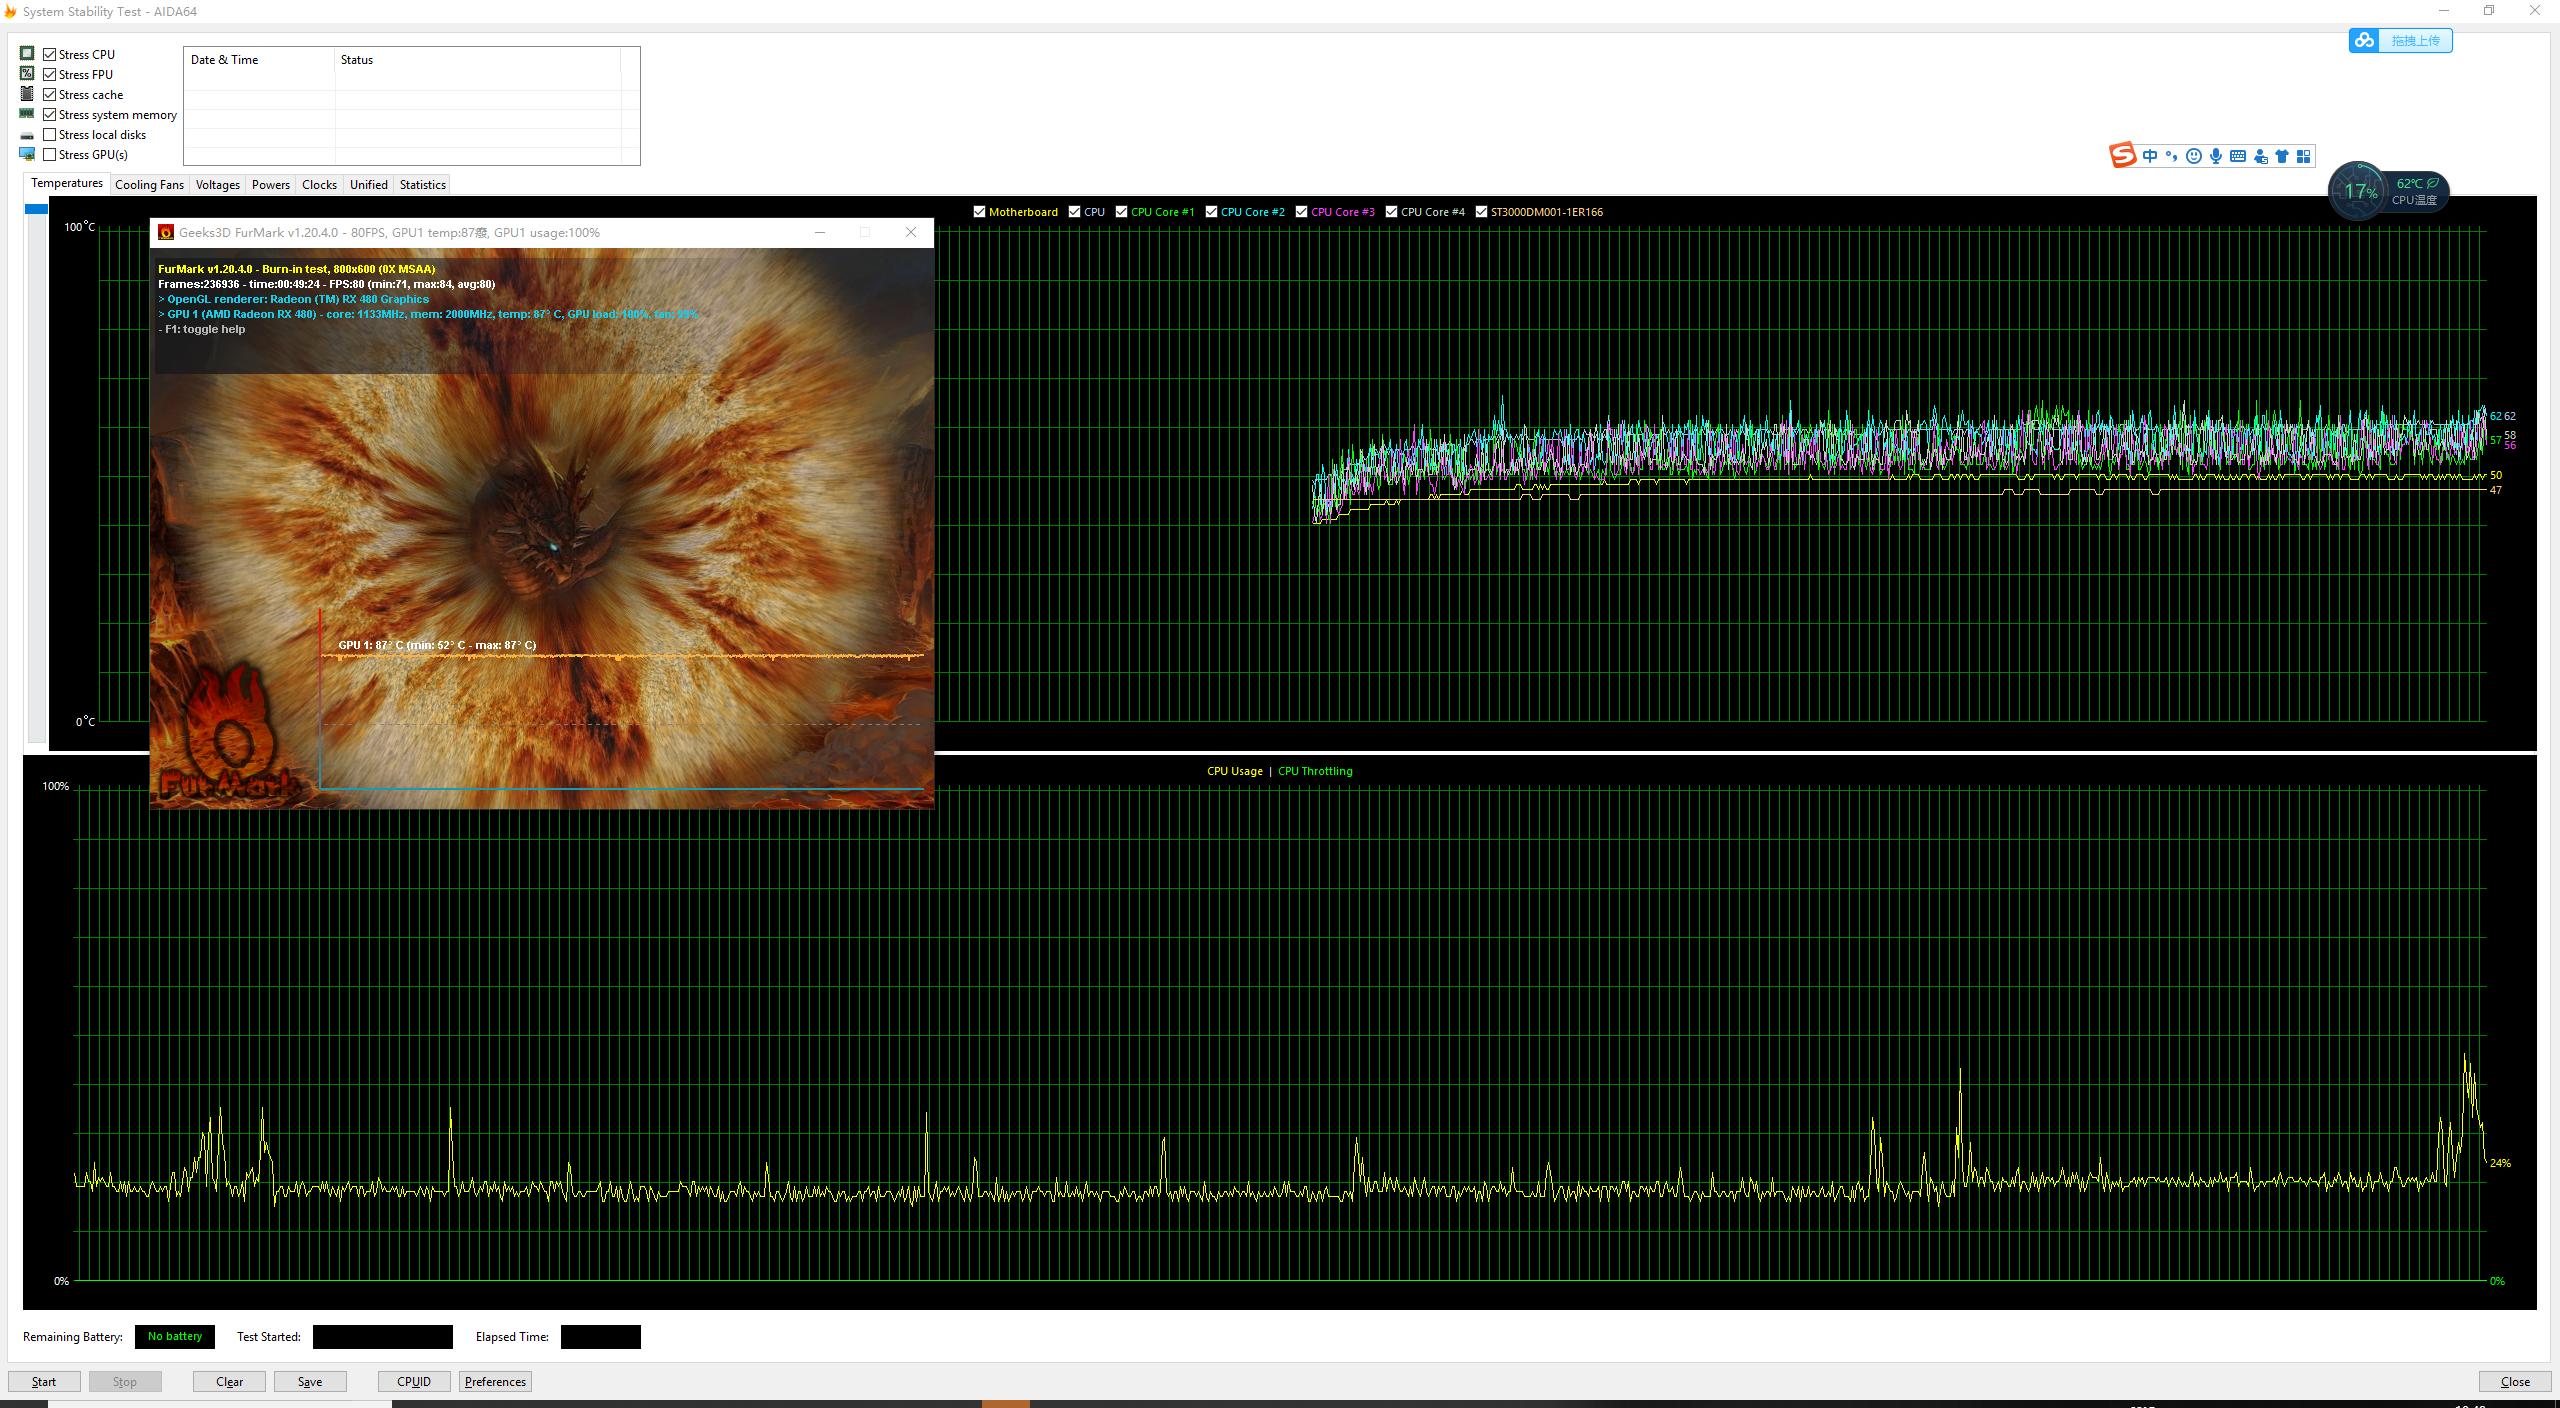Enable Stress local disks option

coord(50,134)
